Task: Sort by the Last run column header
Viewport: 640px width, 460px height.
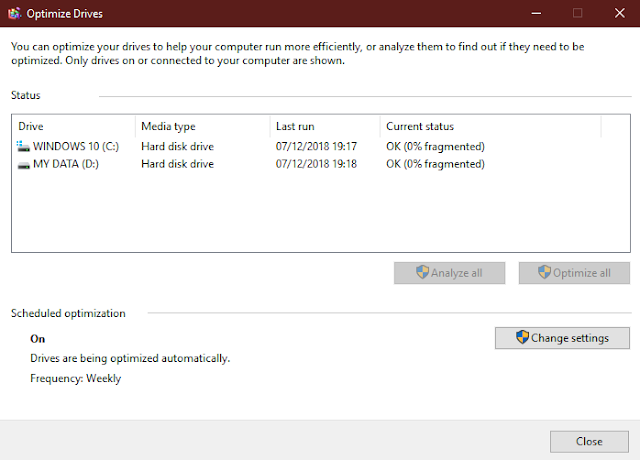Action: click(x=325, y=126)
